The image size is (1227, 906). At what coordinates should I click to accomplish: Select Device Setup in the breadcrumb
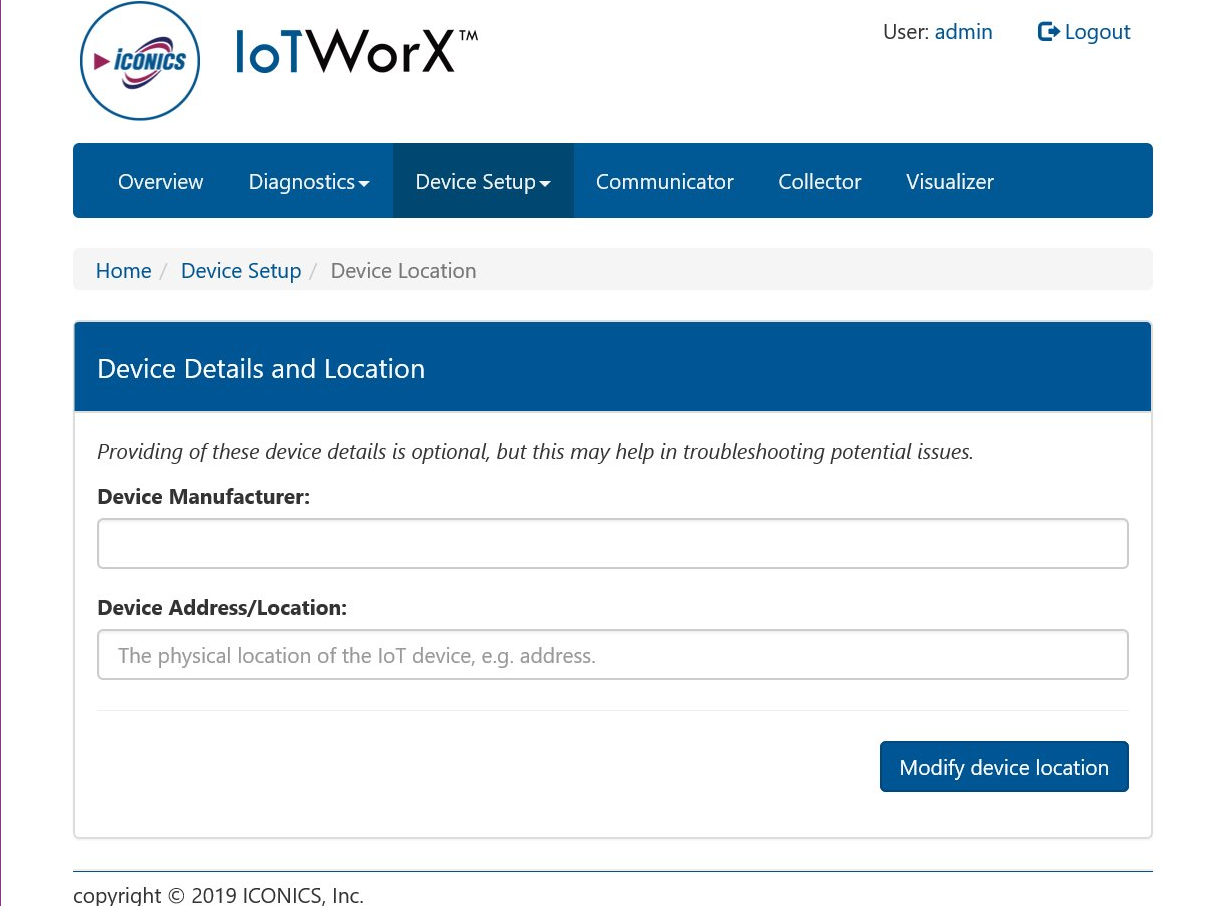pyautogui.click(x=240, y=271)
